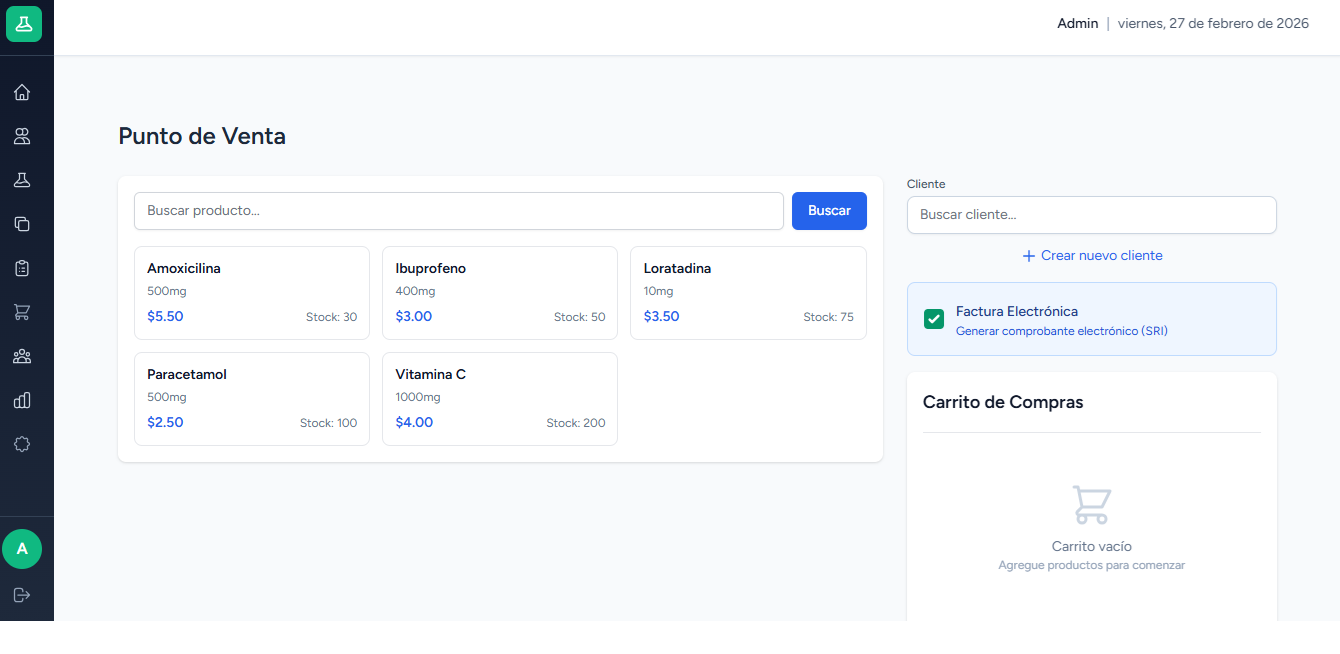The height and width of the screenshot is (654, 1340).
Task: Click the '$2.50' price on Paracetamol
Action: point(165,423)
